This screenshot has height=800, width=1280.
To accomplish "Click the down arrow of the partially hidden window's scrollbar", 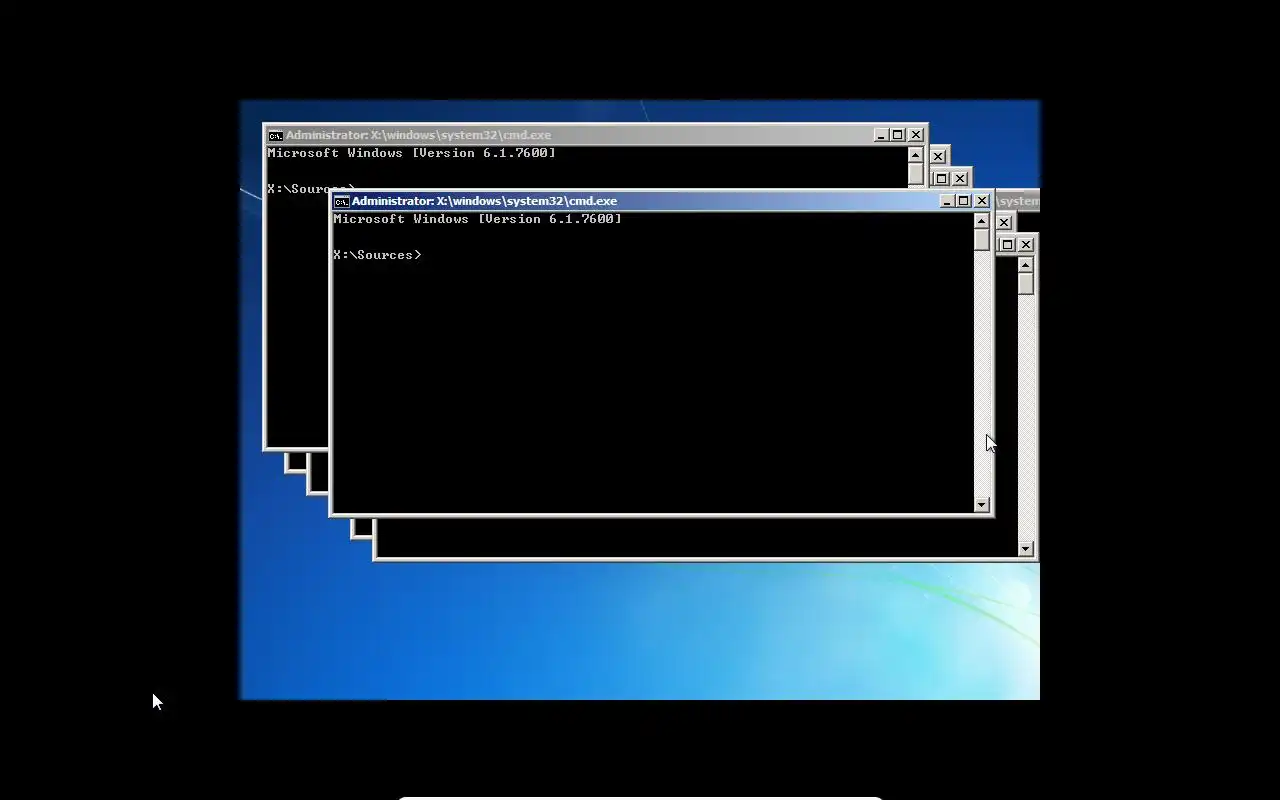I will (1026, 549).
